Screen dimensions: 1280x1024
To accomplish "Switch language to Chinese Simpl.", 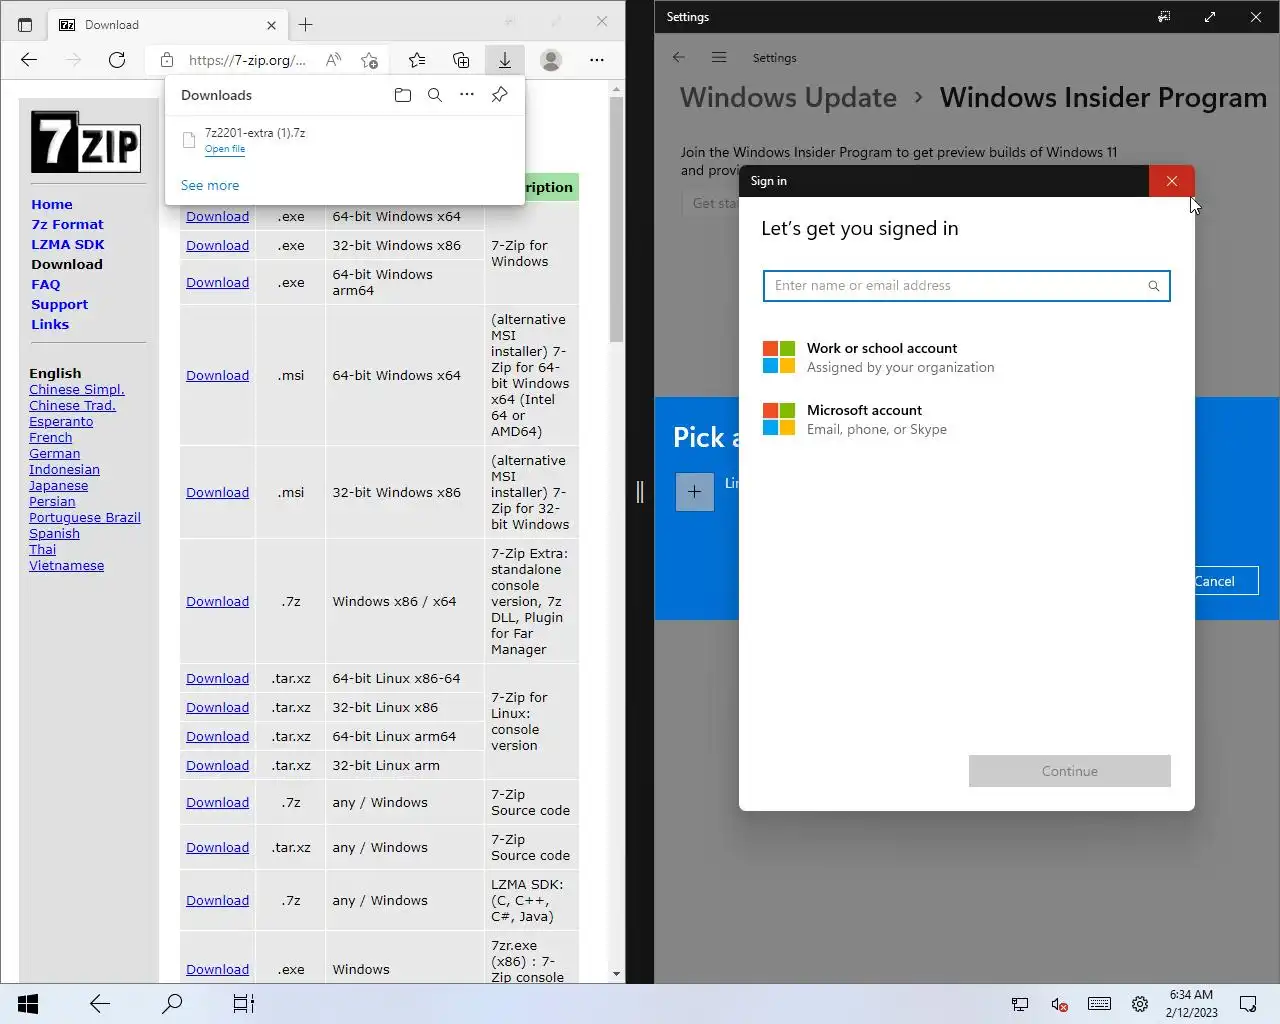I will 77,389.
